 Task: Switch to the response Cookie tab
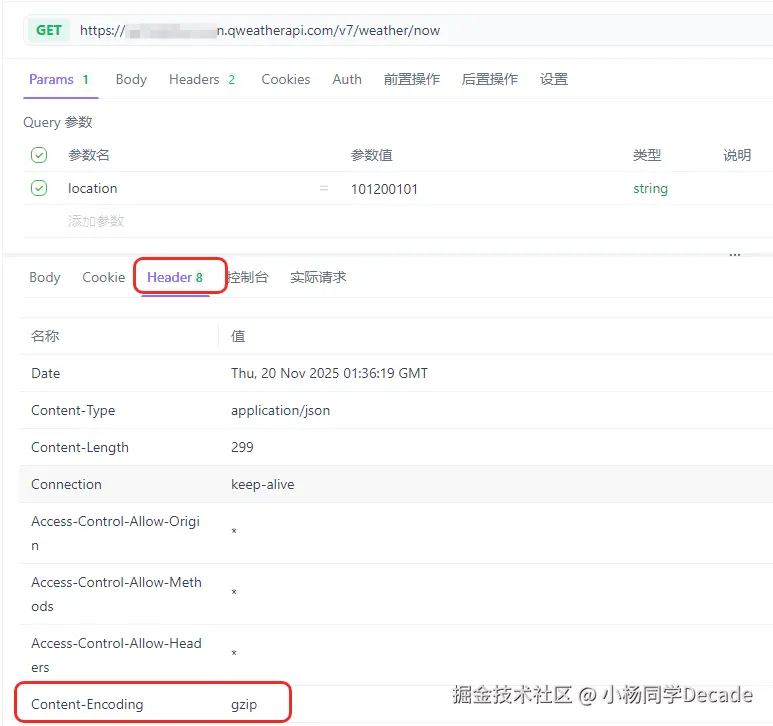point(104,277)
